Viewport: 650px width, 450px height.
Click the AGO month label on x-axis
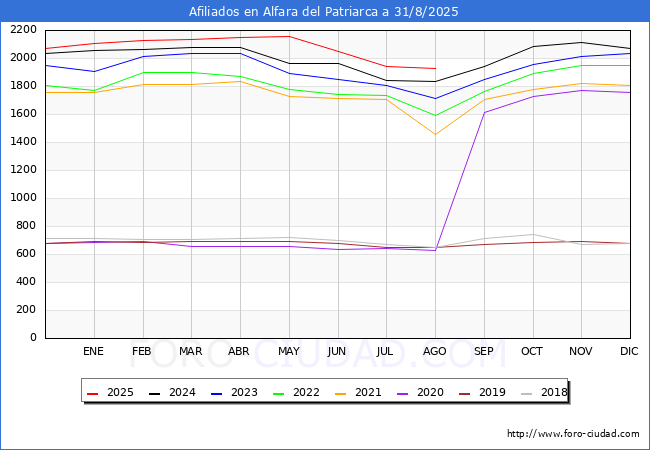[434, 351]
